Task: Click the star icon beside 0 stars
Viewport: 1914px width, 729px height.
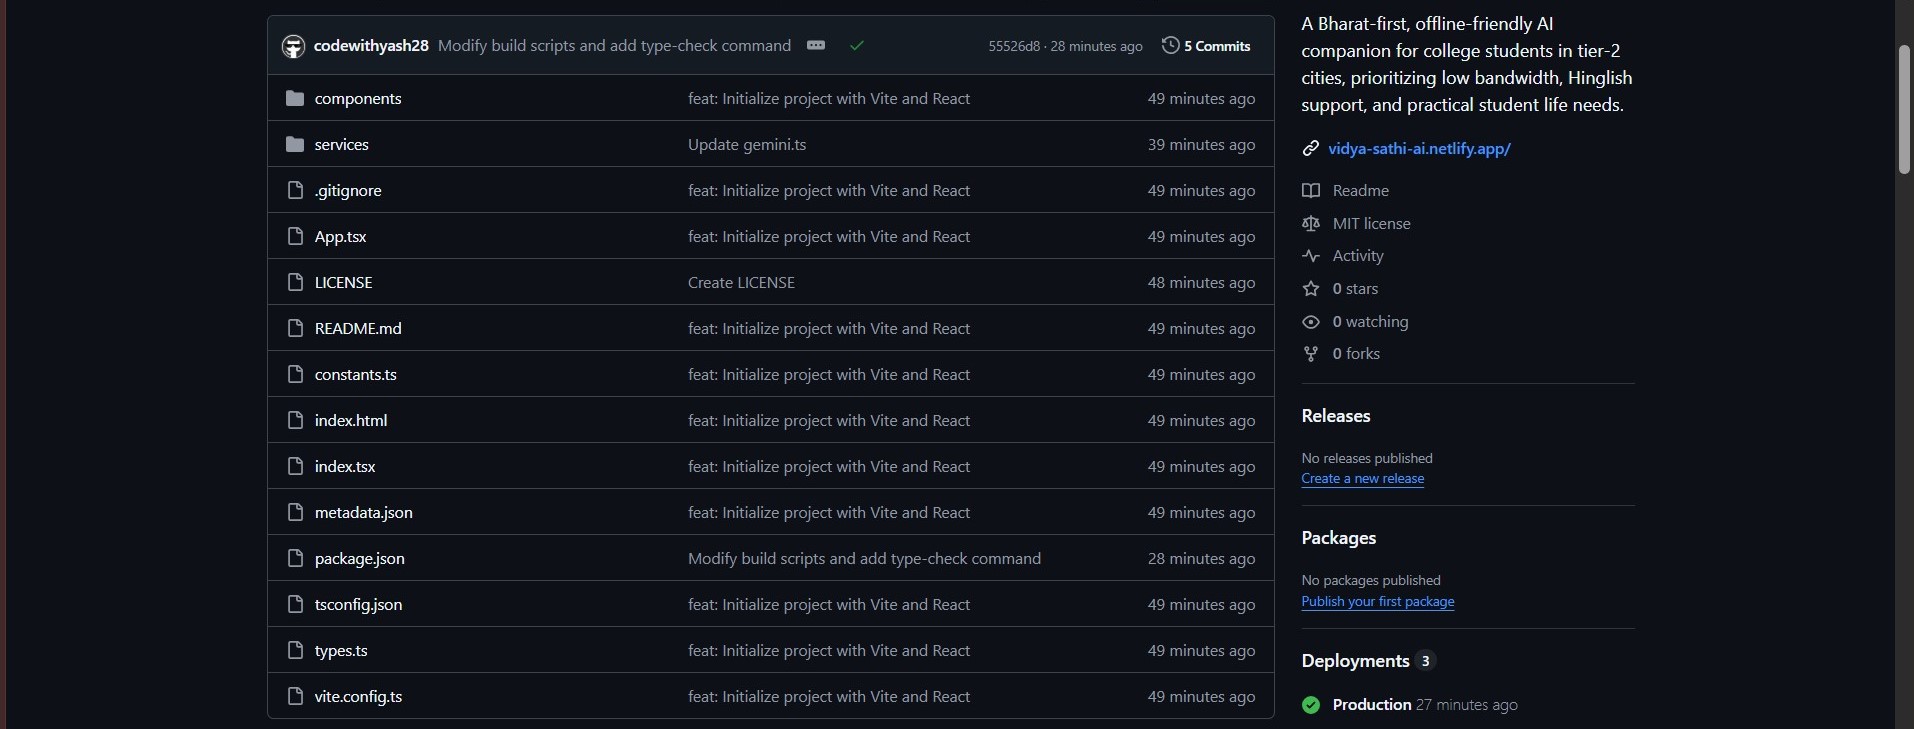Action: pyautogui.click(x=1310, y=289)
